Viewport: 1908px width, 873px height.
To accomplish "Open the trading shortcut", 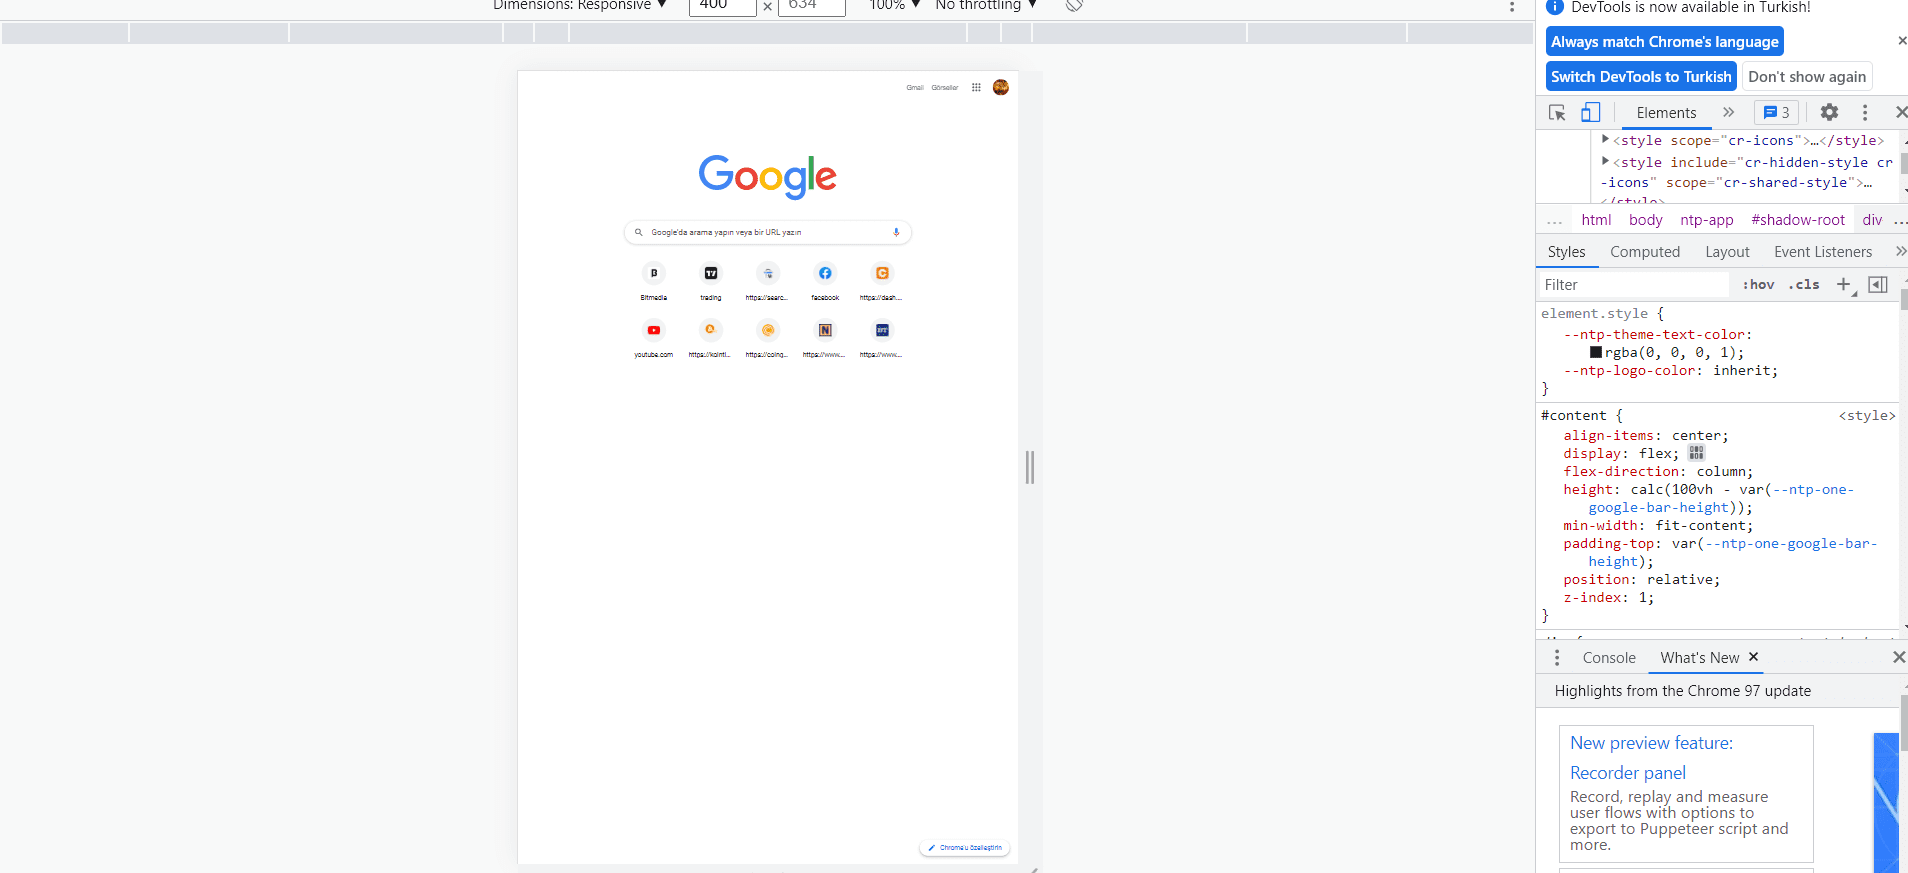I will point(711,281).
